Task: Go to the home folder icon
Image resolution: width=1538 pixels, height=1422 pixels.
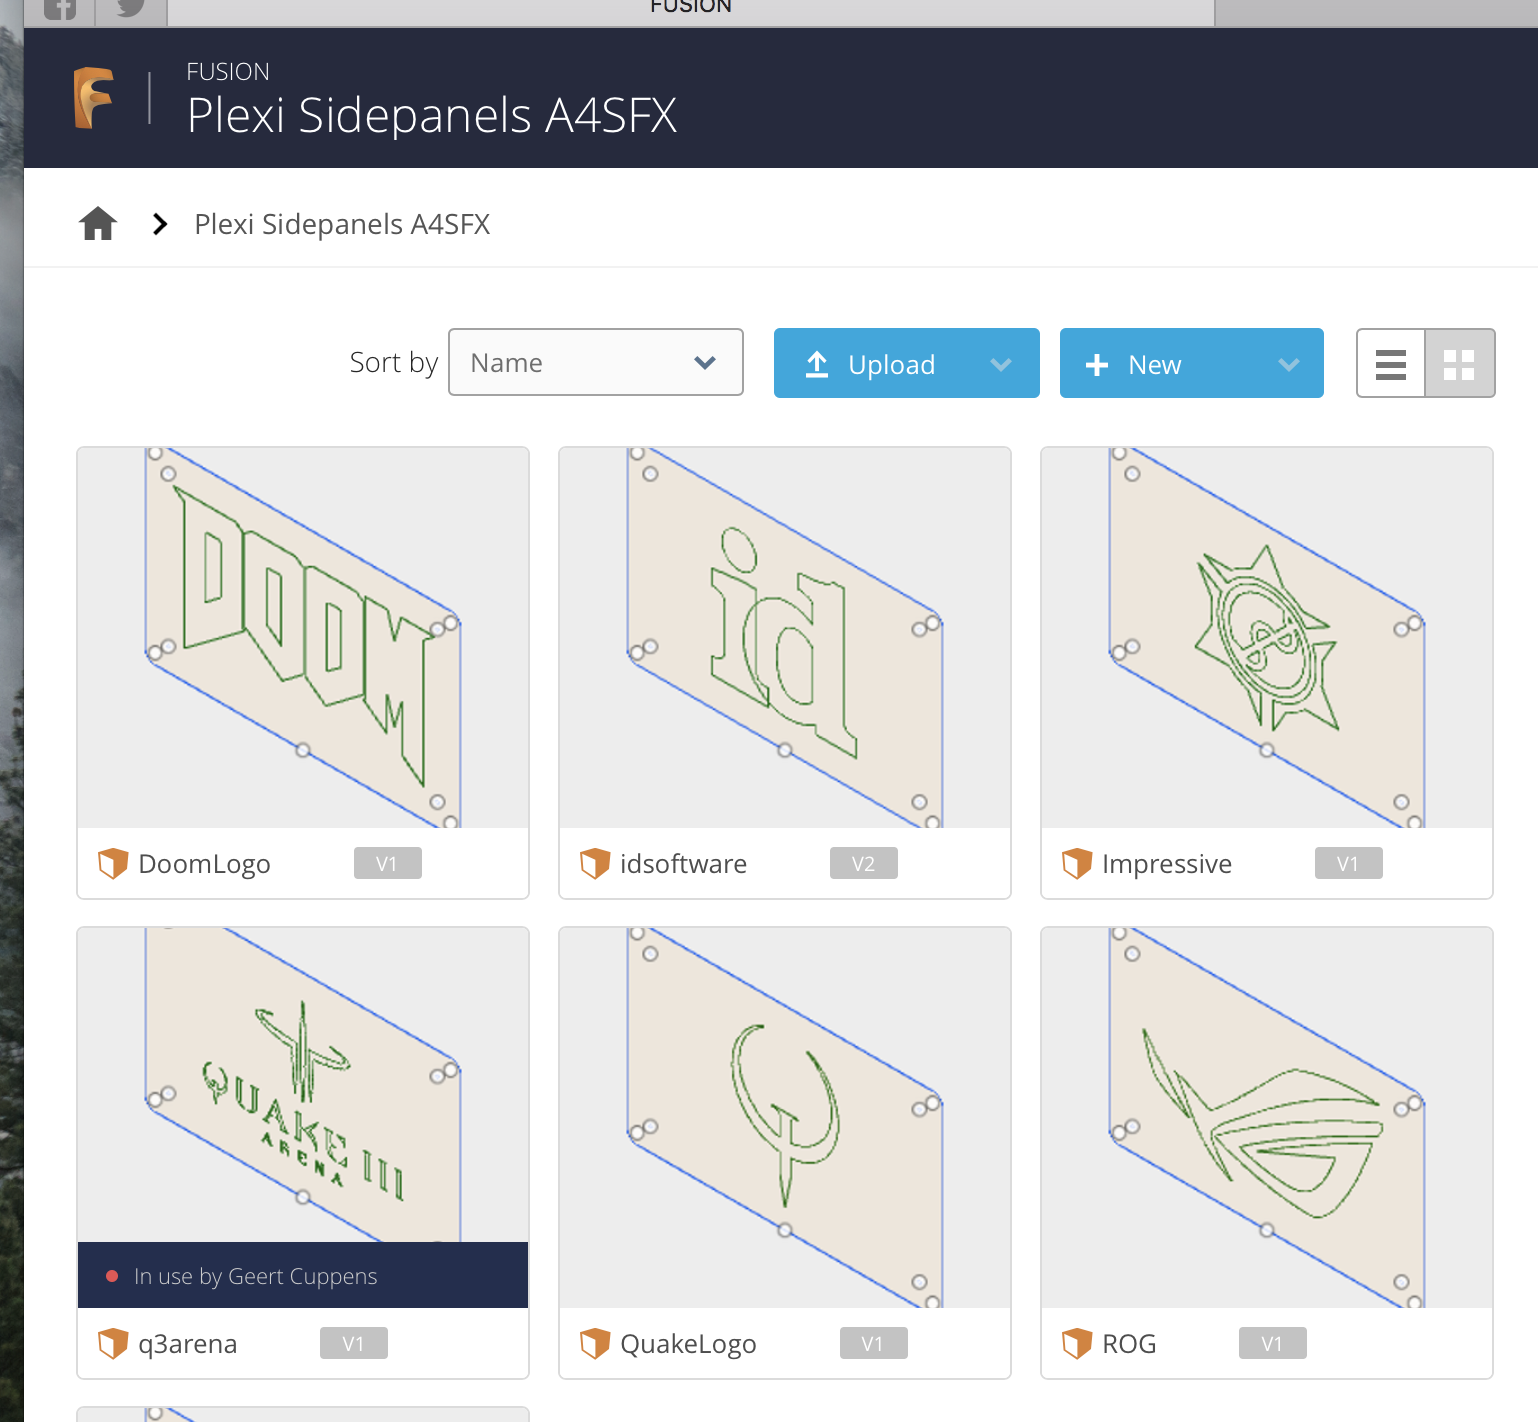Action: [x=98, y=223]
